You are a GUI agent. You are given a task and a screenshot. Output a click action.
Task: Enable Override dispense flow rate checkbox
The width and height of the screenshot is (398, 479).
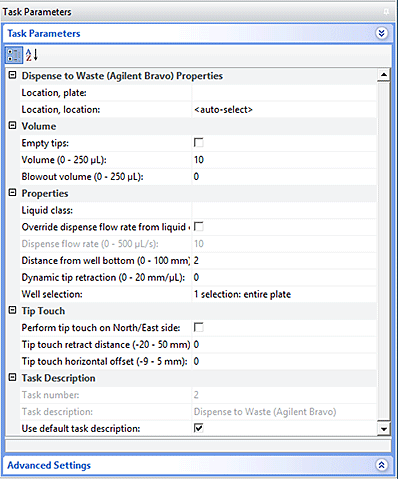tap(199, 227)
